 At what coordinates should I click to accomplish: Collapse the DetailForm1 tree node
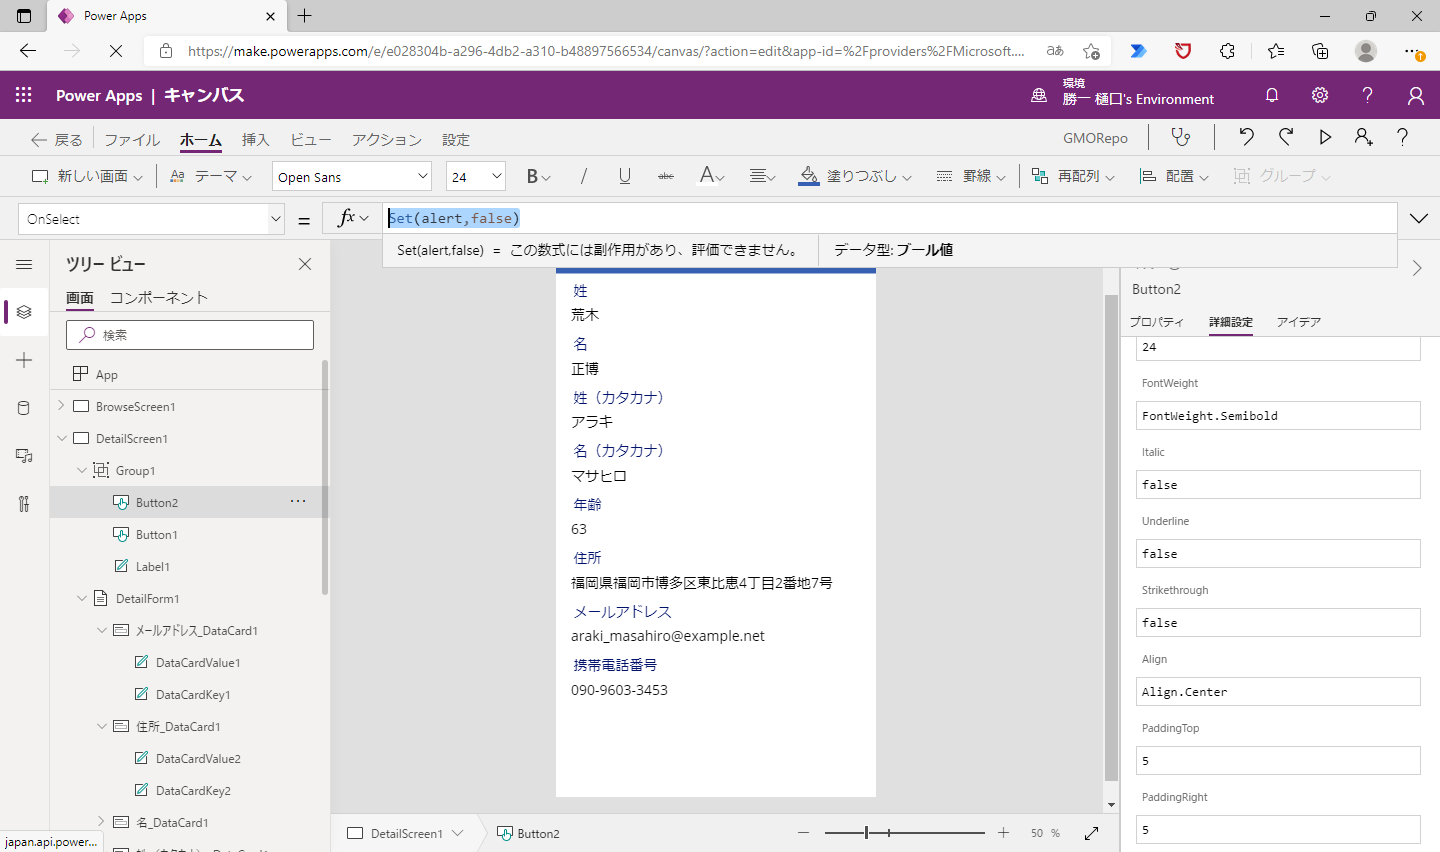tap(81, 598)
